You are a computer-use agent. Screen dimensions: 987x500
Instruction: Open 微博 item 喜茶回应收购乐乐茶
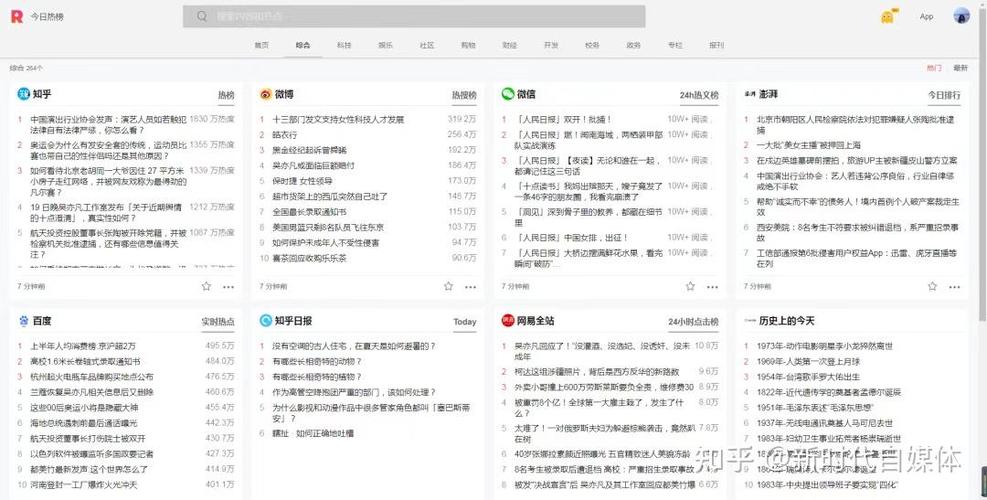pos(309,258)
